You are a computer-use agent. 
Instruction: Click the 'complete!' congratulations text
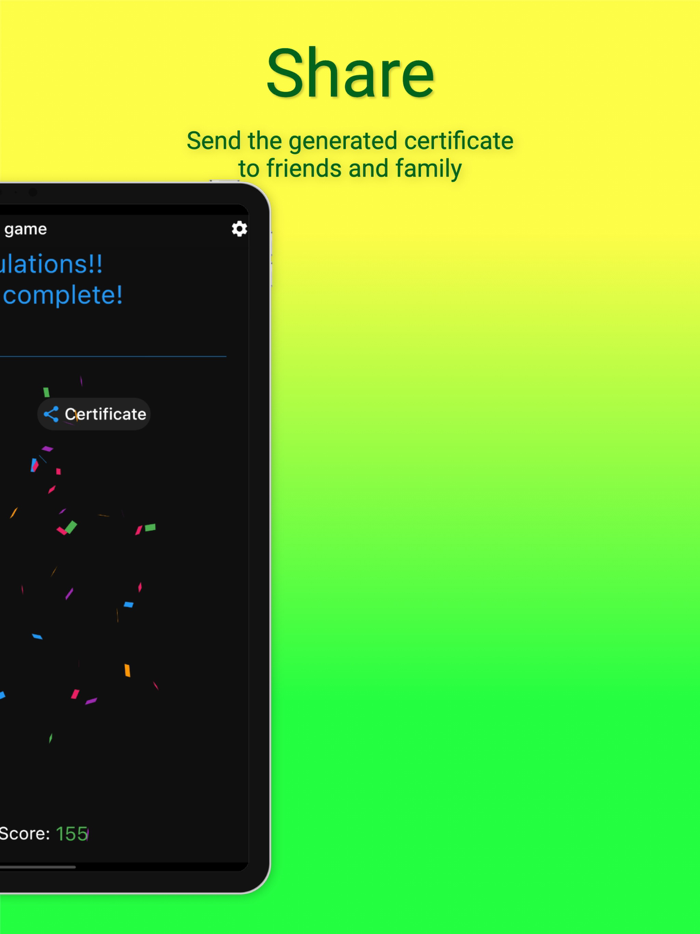pyautogui.click(x=63, y=295)
